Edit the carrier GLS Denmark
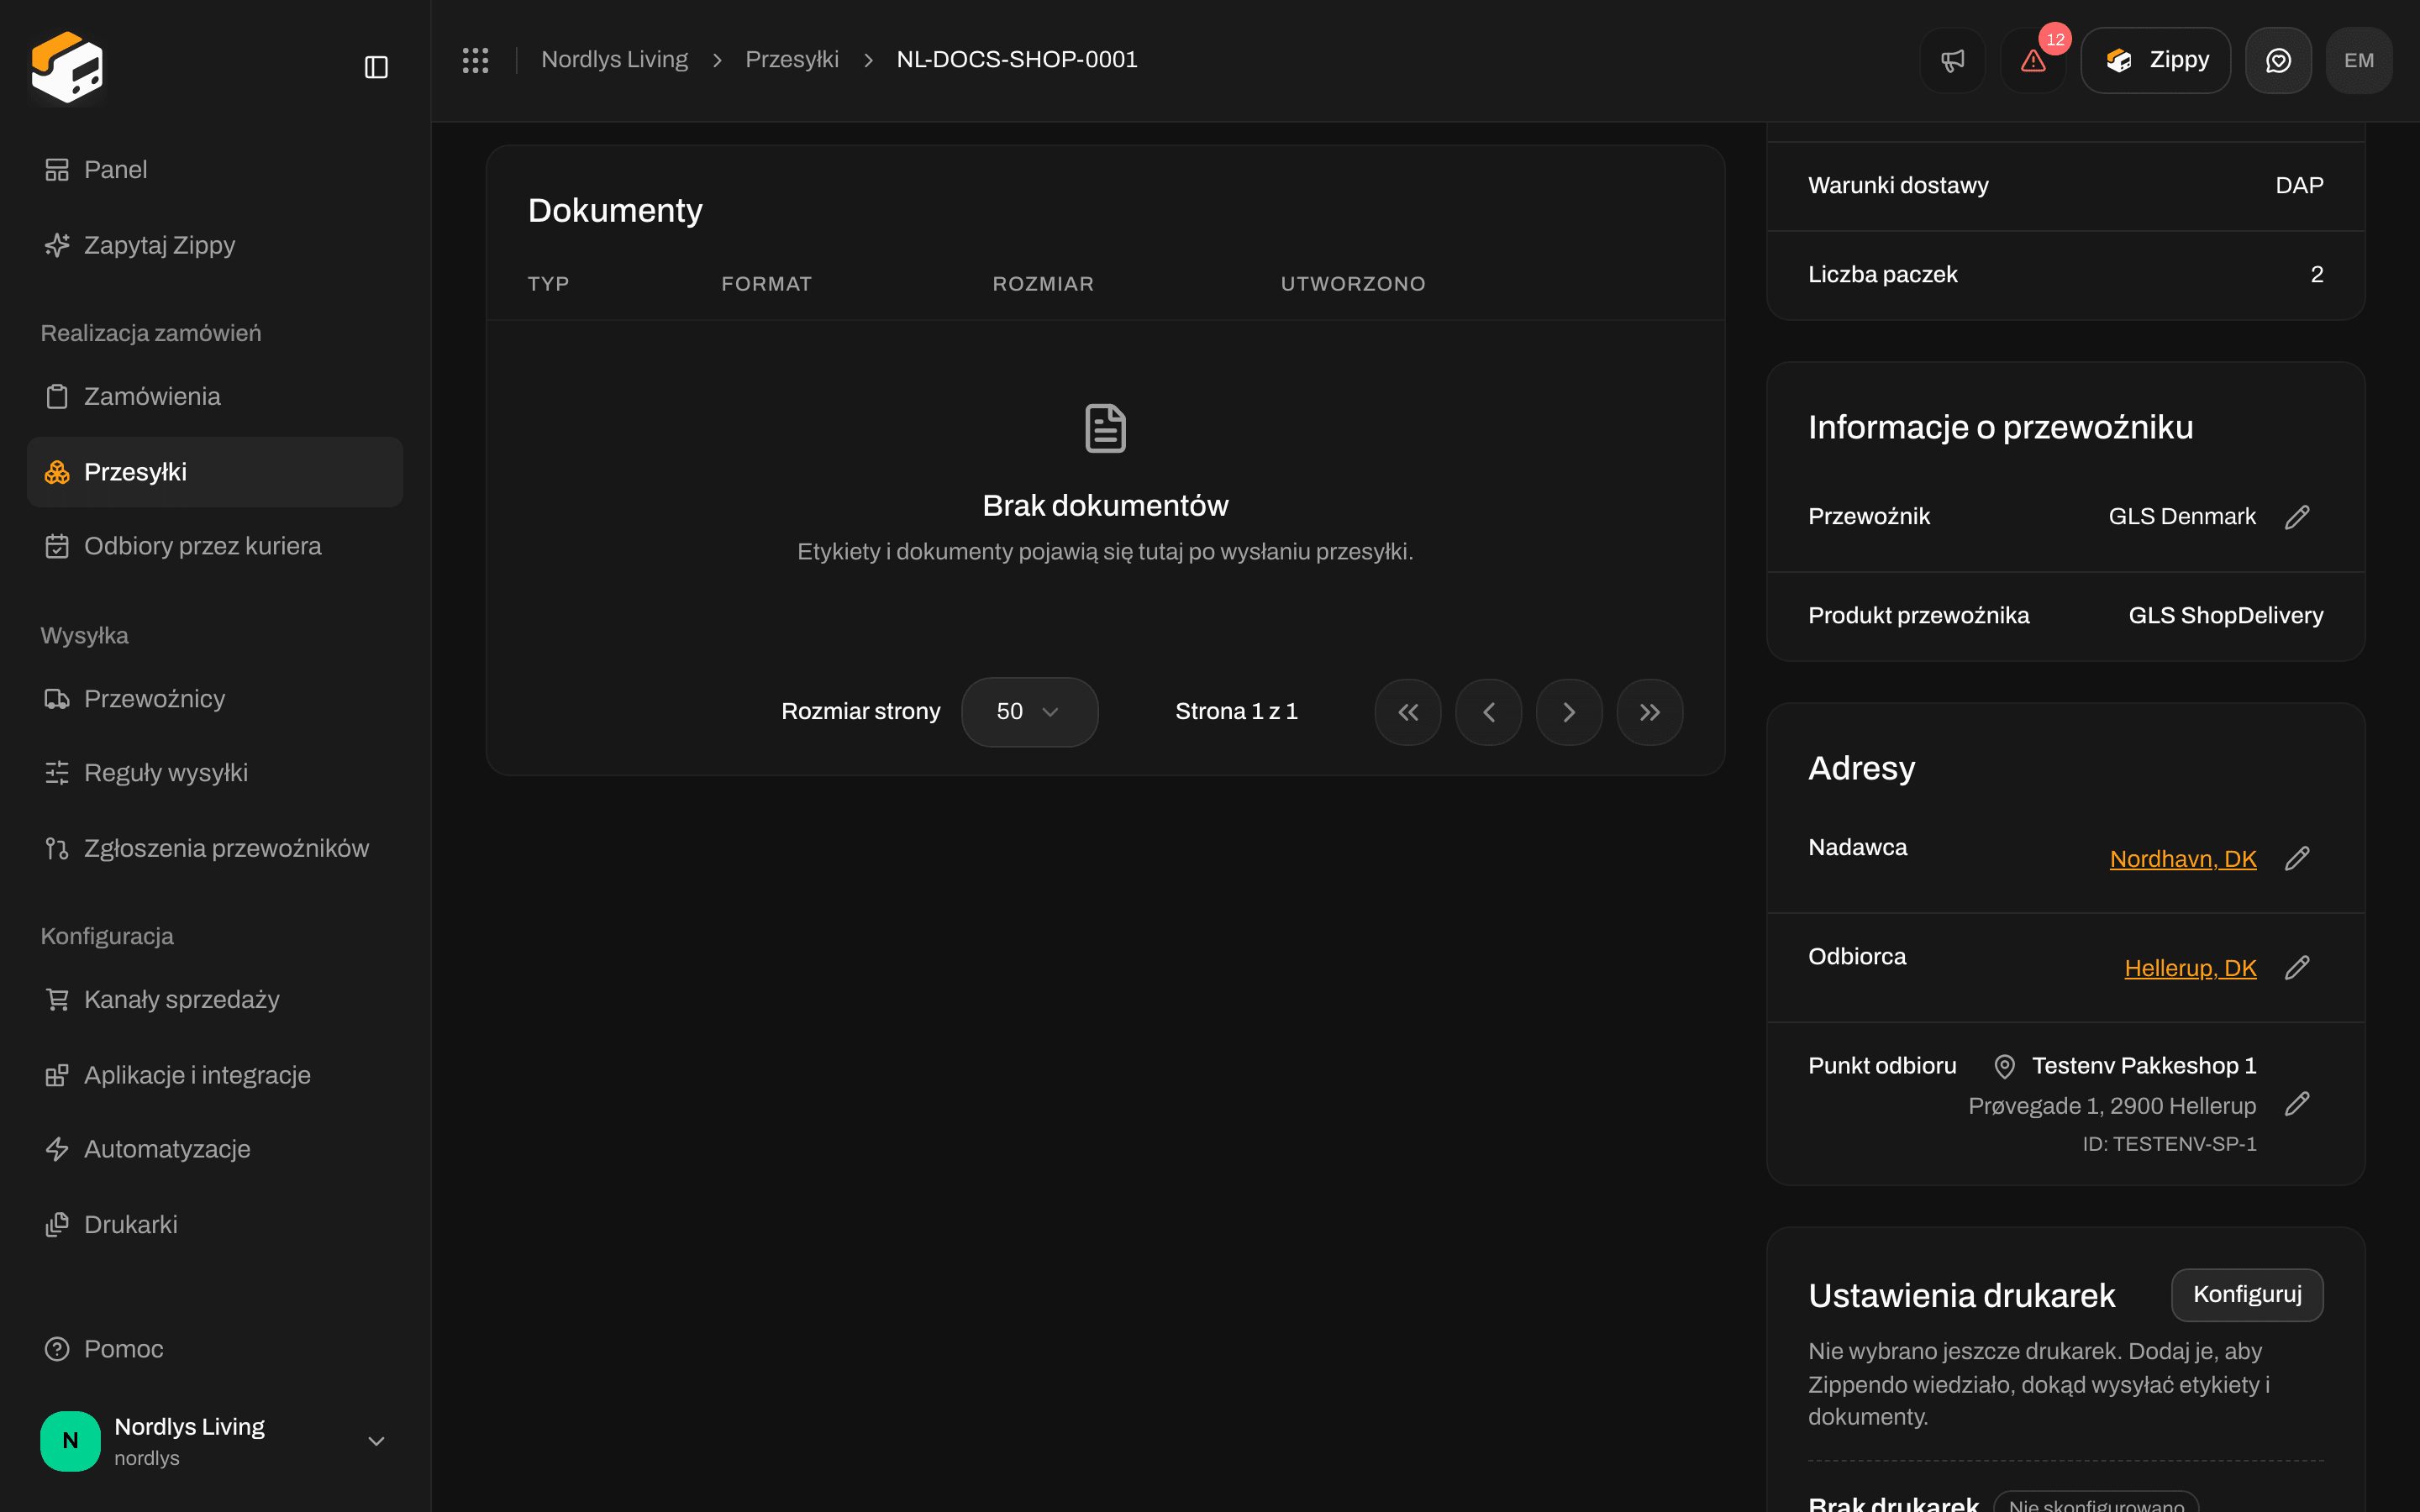The height and width of the screenshot is (1512, 2420). [2297, 517]
